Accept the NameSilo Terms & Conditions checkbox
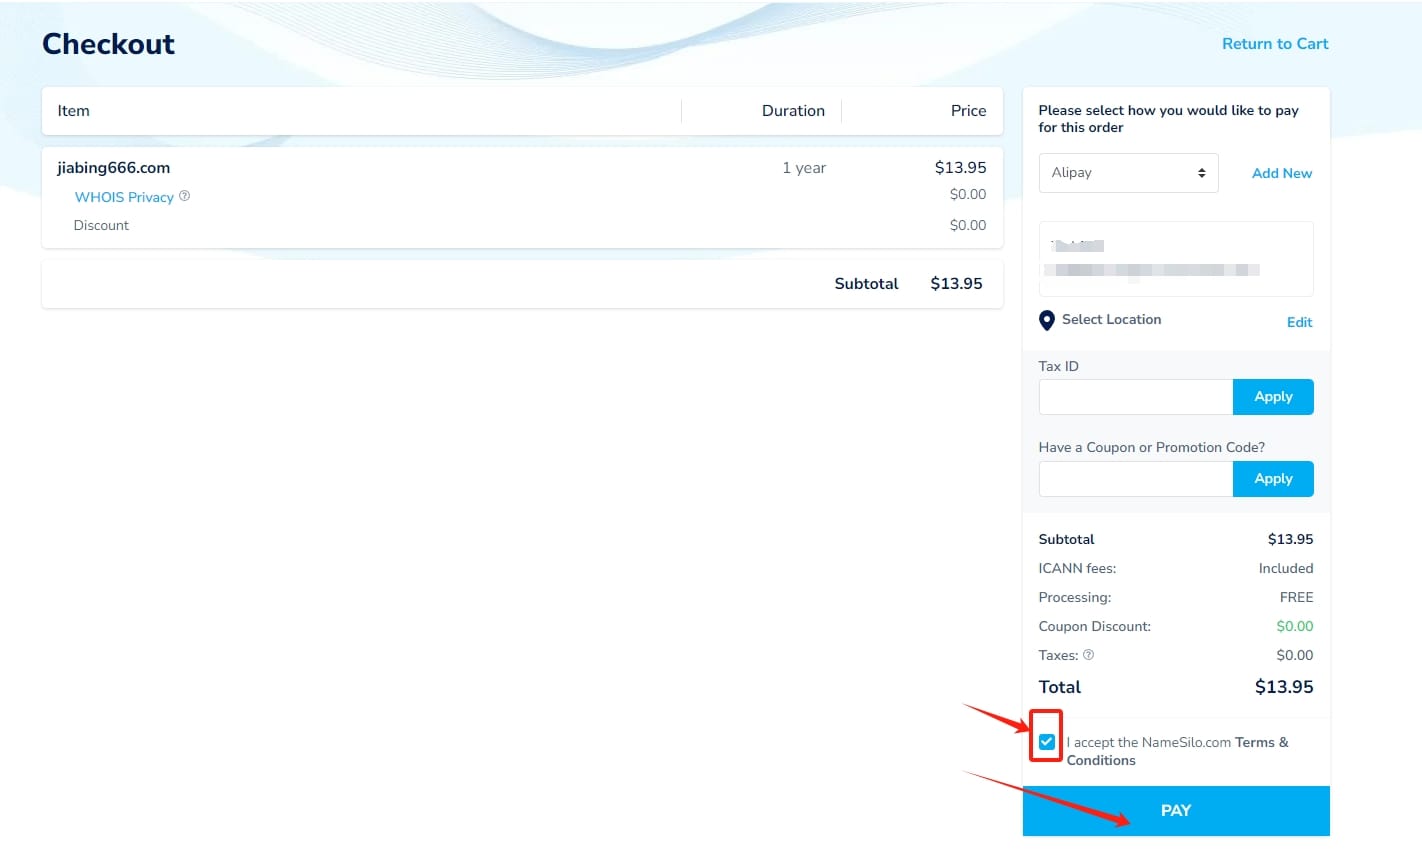Screen dimensions: 1422x860 tap(1046, 742)
